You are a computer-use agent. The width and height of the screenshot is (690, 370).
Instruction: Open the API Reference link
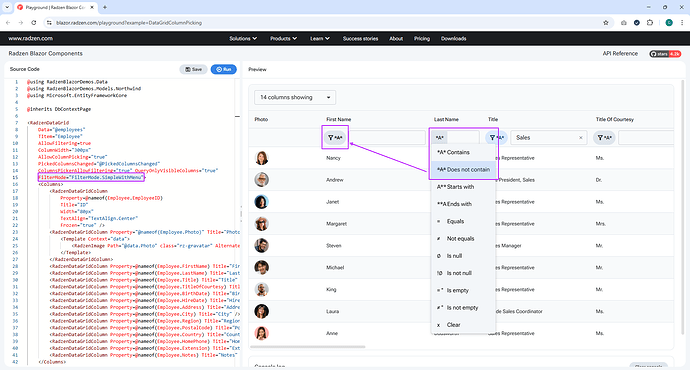(620, 54)
